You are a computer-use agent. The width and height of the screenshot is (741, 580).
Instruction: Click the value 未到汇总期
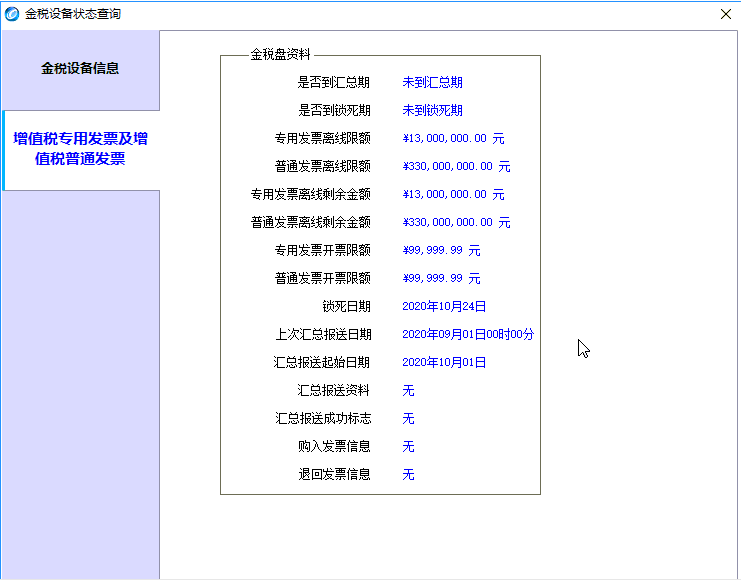[x=432, y=83]
